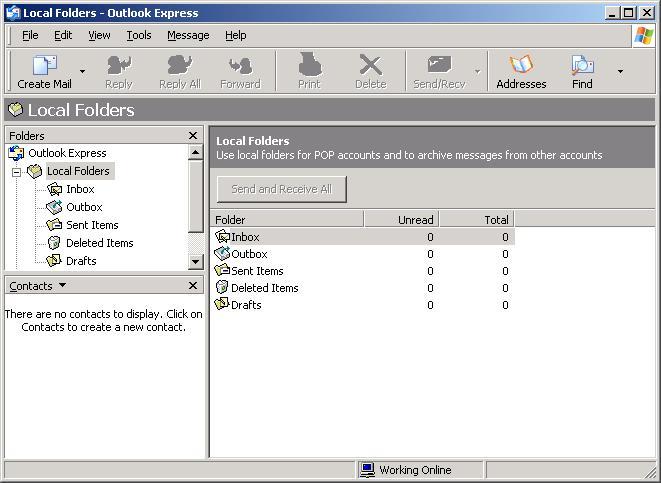661x483 pixels.
Task: Click the Find toolbar icon
Action: pos(582,65)
